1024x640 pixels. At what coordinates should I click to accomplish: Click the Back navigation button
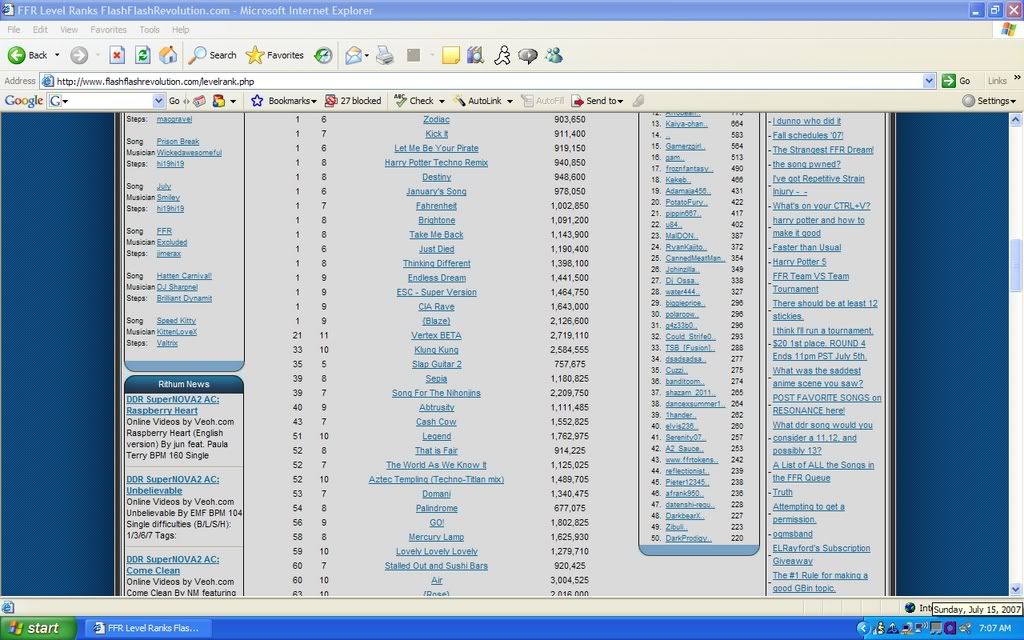28,55
